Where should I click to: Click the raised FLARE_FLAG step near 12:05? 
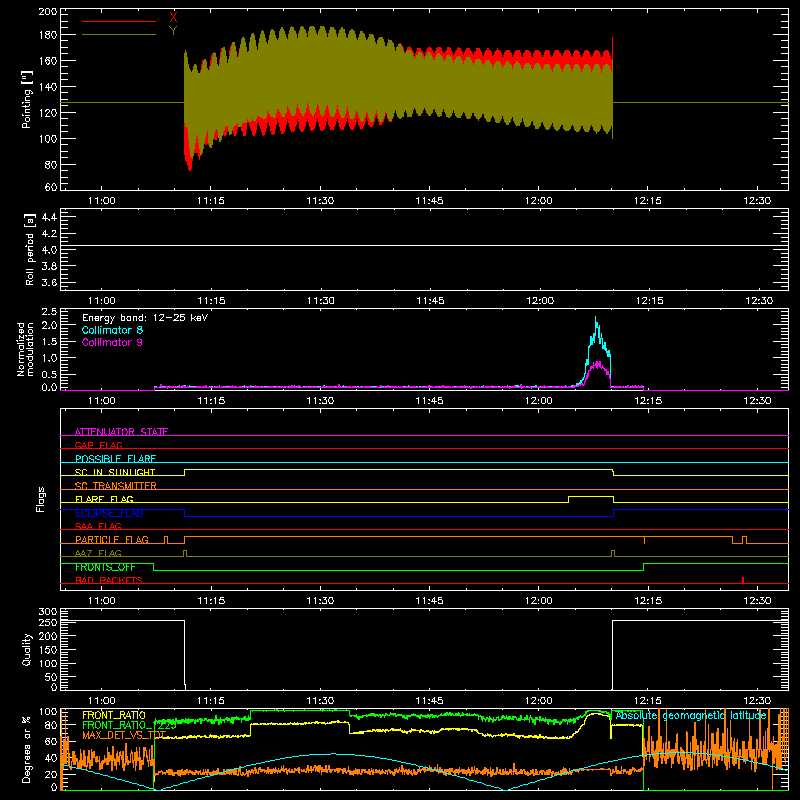pyautogui.click(x=590, y=496)
